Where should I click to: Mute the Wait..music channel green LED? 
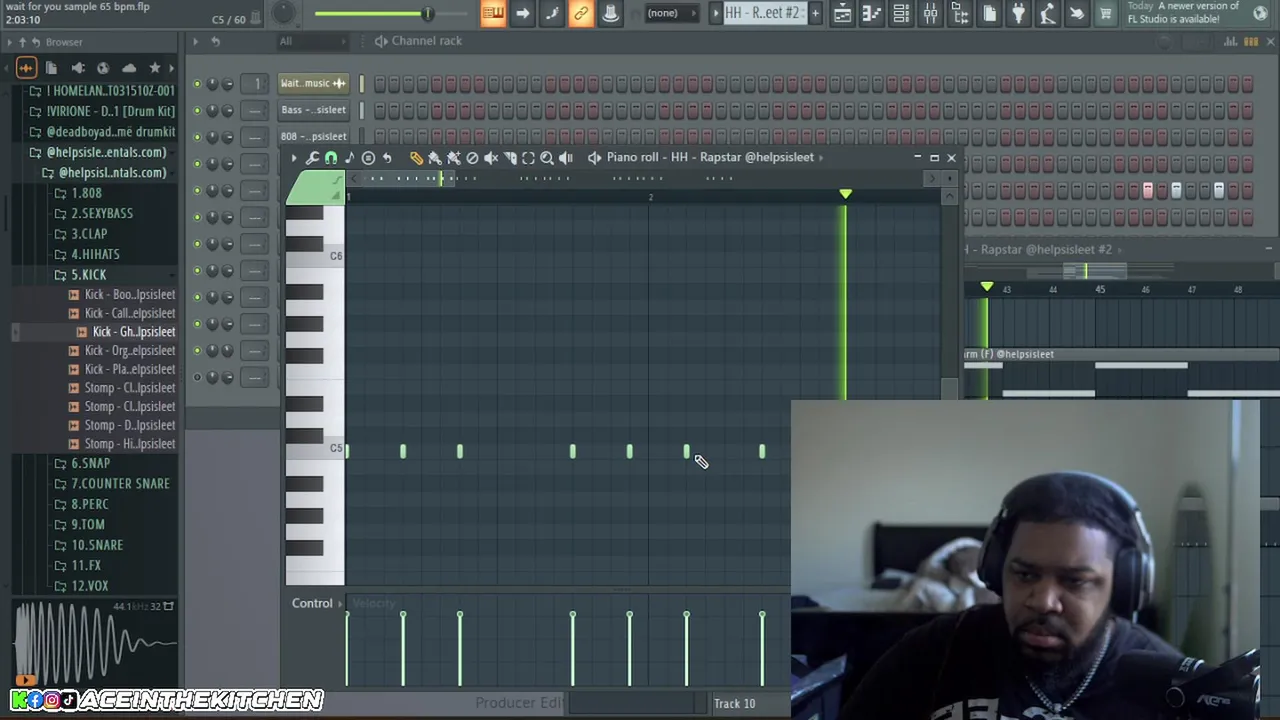(x=197, y=84)
